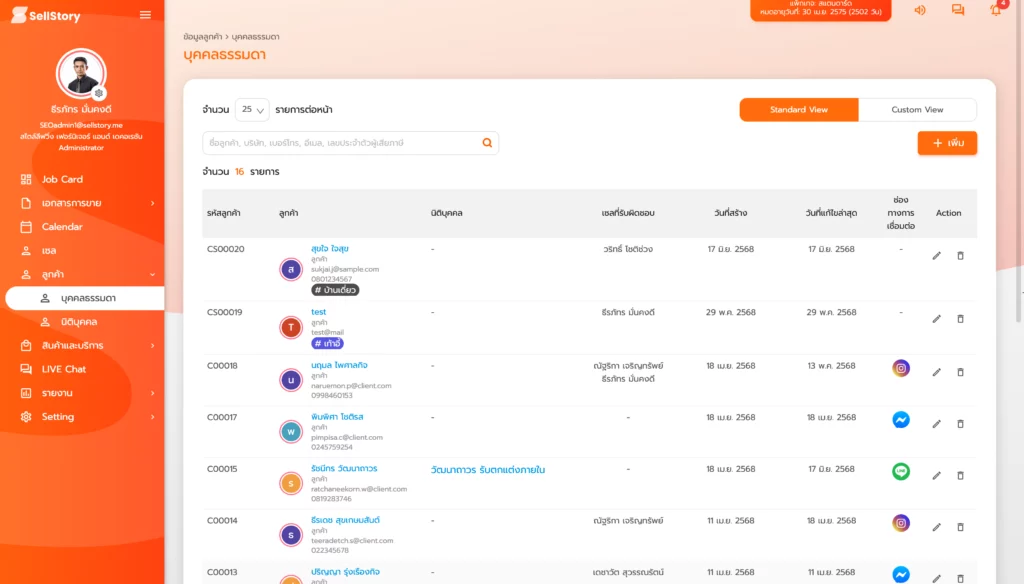This screenshot has width=1024, height=584.
Task: Open customer link นฤมล ไพศาลกิจ
Action: [x=339, y=365]
